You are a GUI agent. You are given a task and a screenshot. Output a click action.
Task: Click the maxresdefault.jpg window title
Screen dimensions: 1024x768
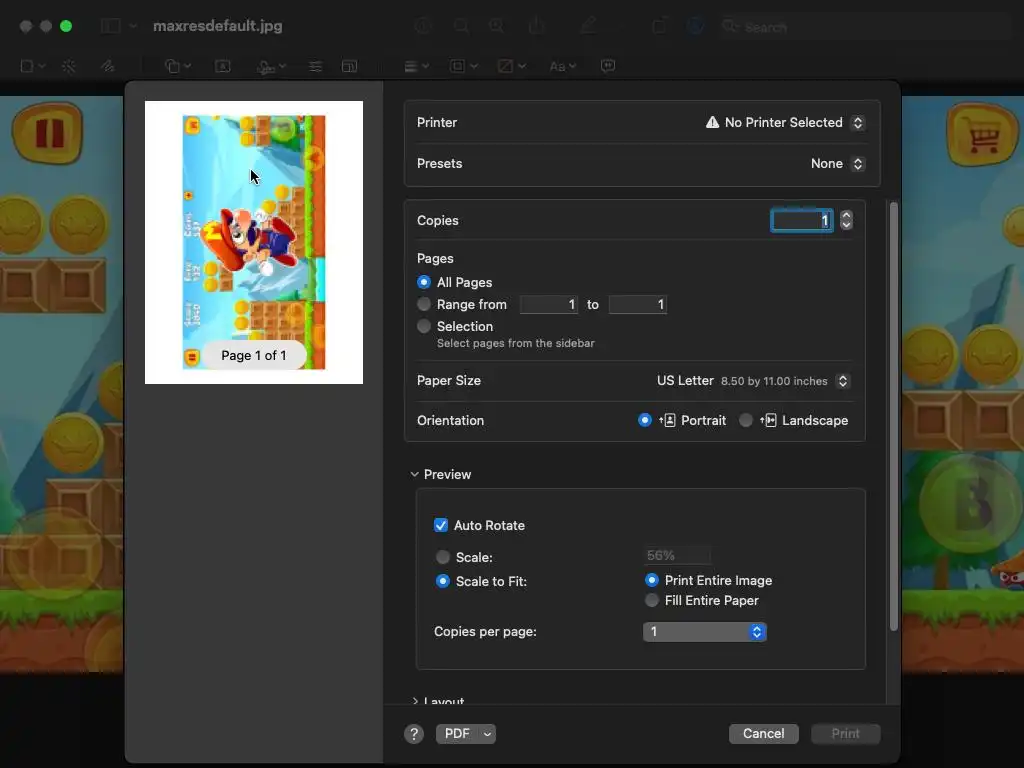(217, 26)
